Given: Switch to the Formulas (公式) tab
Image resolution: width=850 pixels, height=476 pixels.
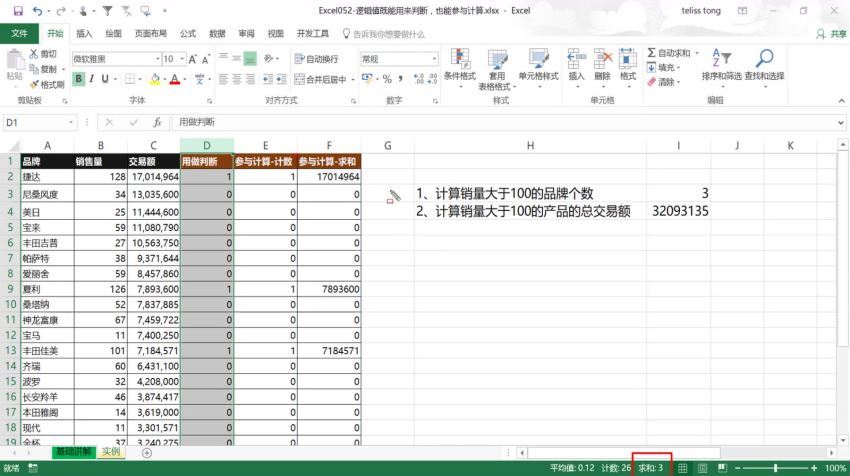Looking at the screenshot, I should tap(188, 34).
